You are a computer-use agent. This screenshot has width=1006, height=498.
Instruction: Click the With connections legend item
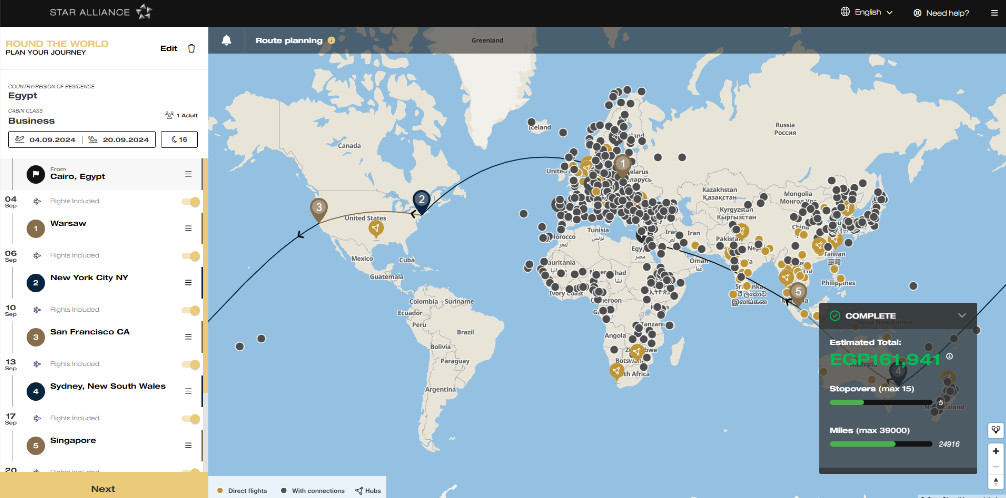(x=312, y=491)
